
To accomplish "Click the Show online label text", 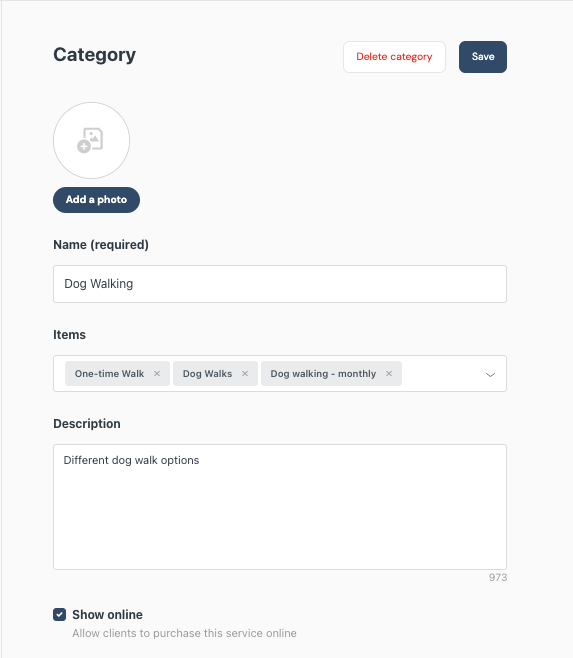I will point(107,614).
